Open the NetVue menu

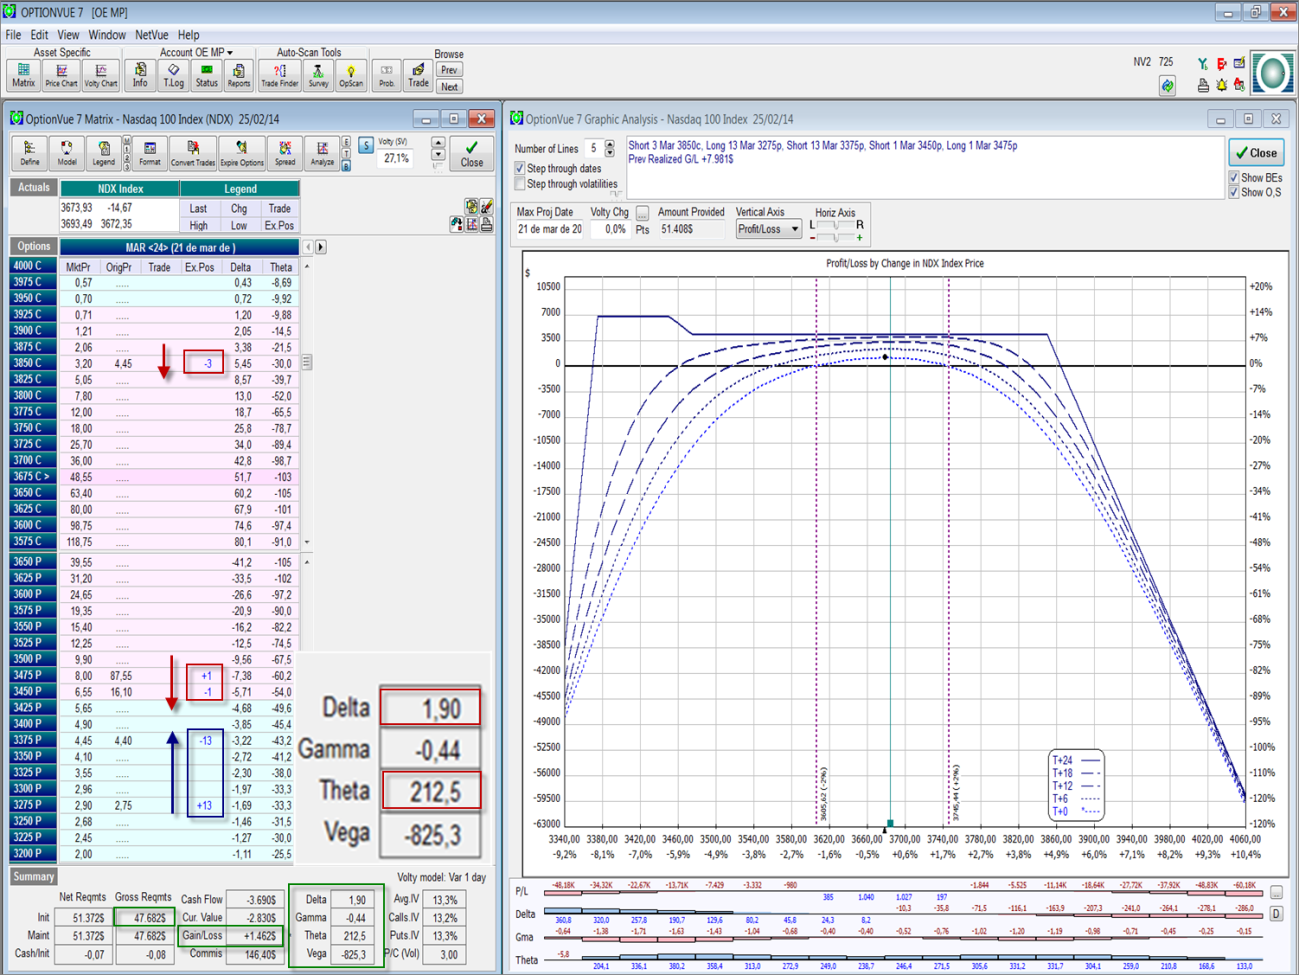pos(152,35)
